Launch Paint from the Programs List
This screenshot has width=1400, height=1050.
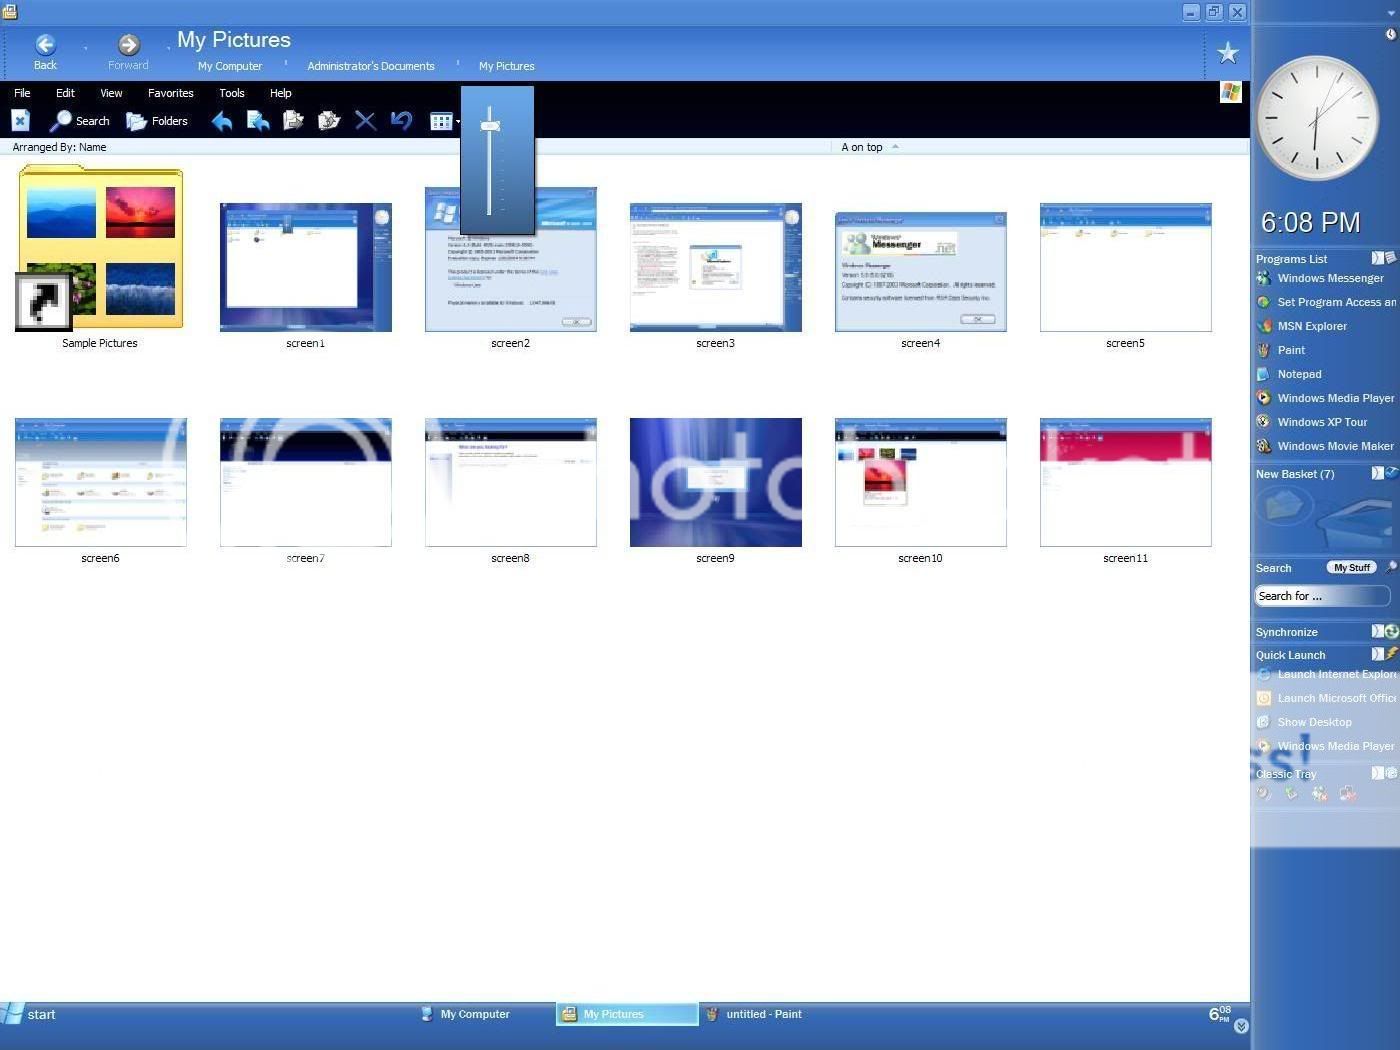pyautogui.click(x=1290, y=350)
